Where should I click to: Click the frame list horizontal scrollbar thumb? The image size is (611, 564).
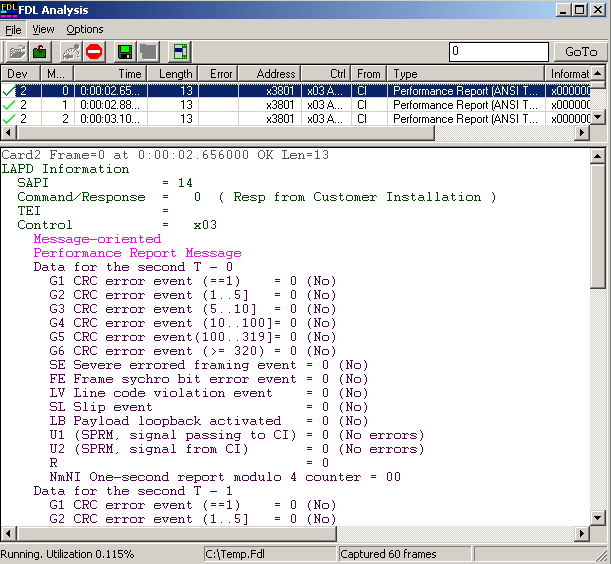coord(225,133)
